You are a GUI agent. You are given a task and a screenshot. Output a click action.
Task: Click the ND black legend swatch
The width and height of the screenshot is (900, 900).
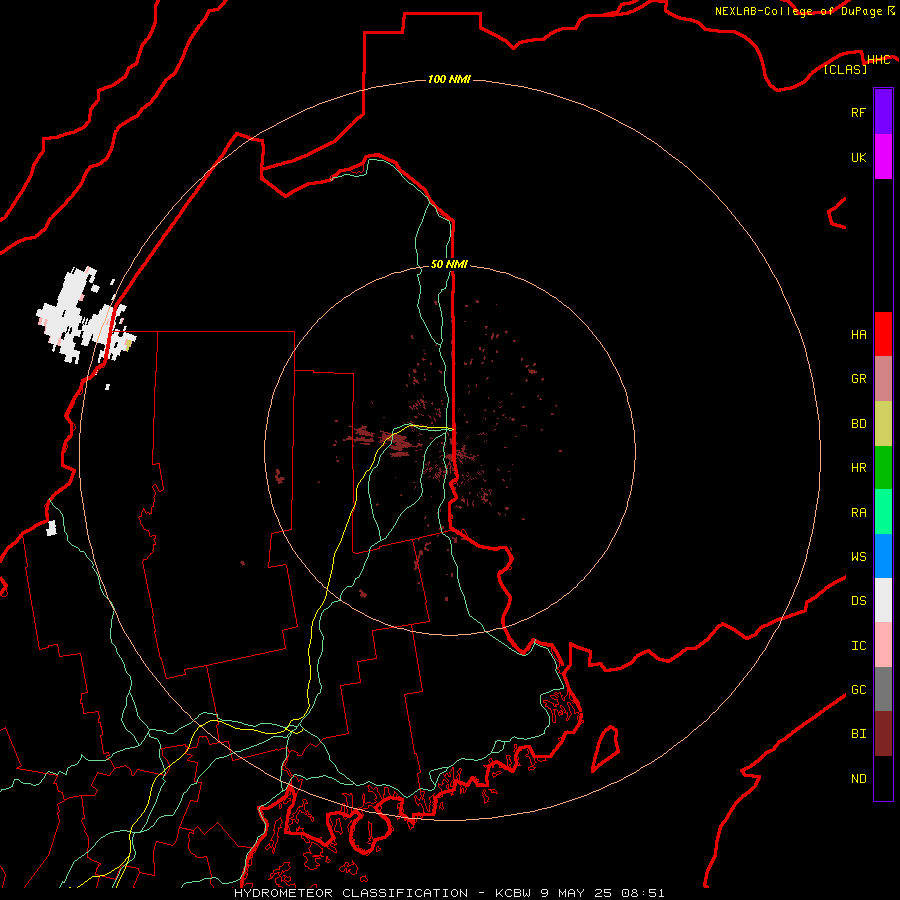[x=883, y=778]
